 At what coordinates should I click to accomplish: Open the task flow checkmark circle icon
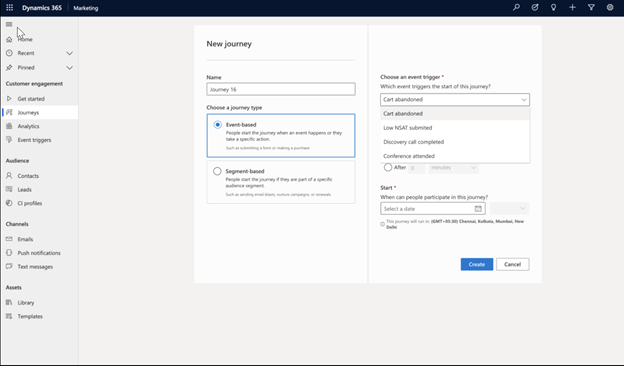[x=535, y=7]
